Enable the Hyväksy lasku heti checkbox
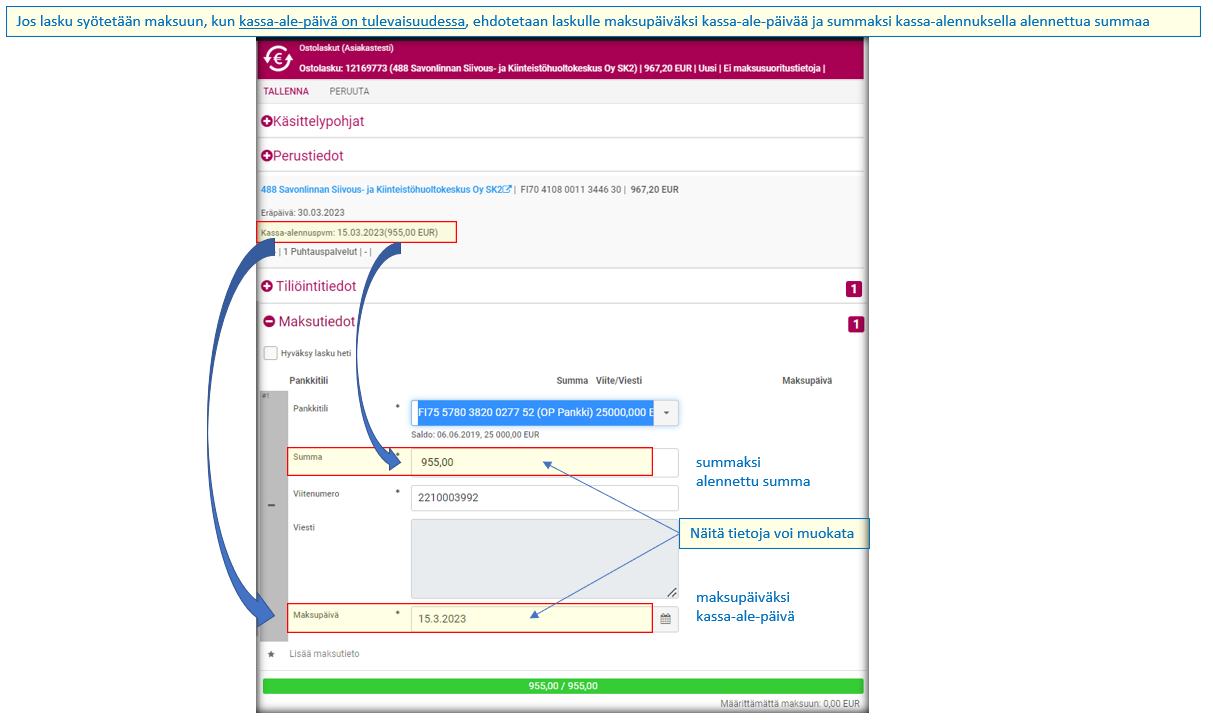Screen dimensions: 1213x720 click(x=271, y=353)
